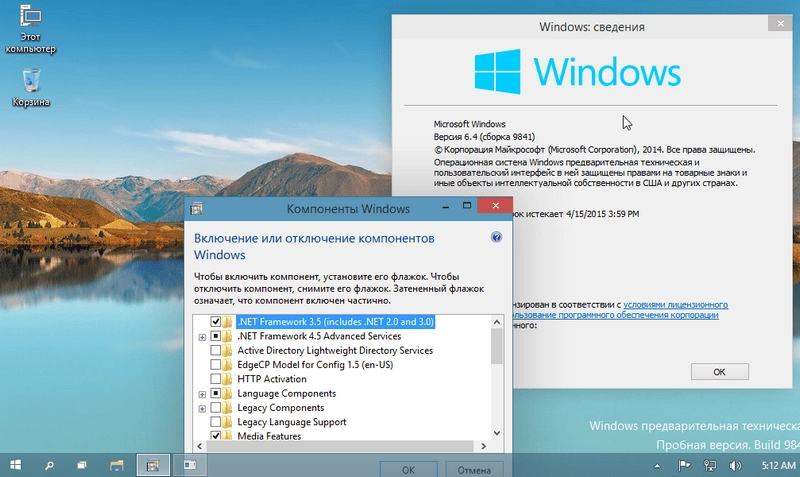This screenshot has height=477, width=800.
Task: Open Task View on the taskbar
Action: (x=82, y=465)
